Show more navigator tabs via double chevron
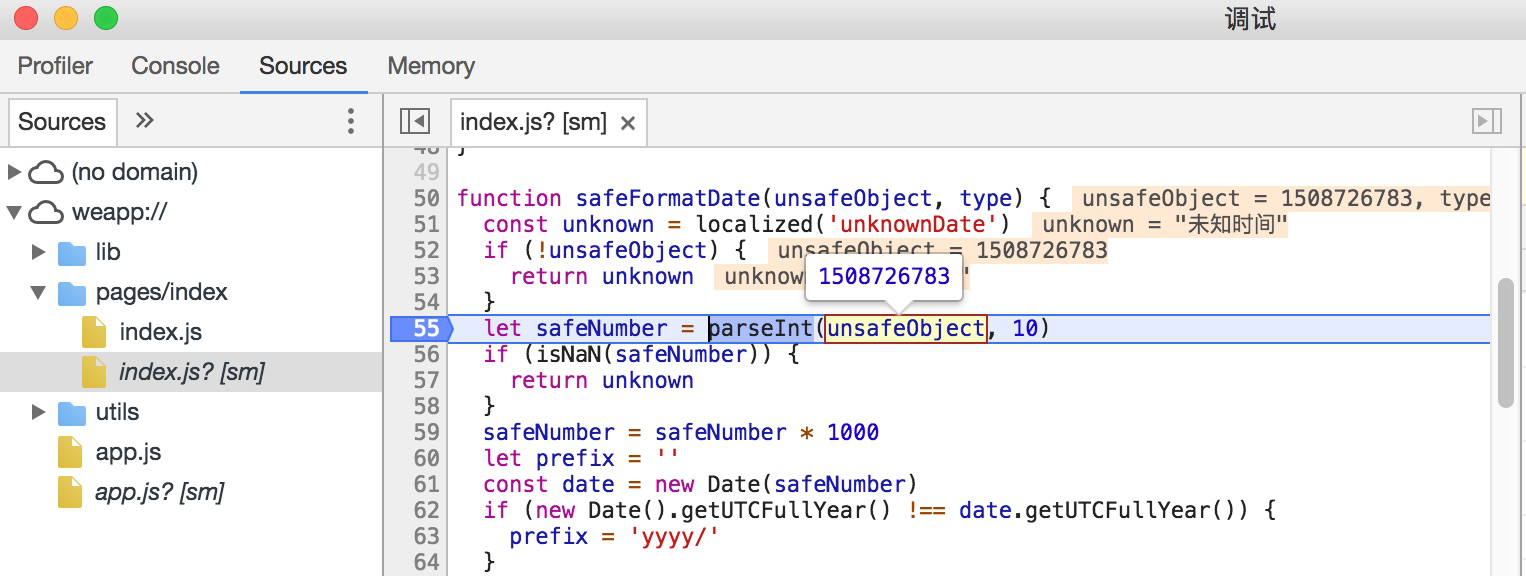 coord(145,121)
